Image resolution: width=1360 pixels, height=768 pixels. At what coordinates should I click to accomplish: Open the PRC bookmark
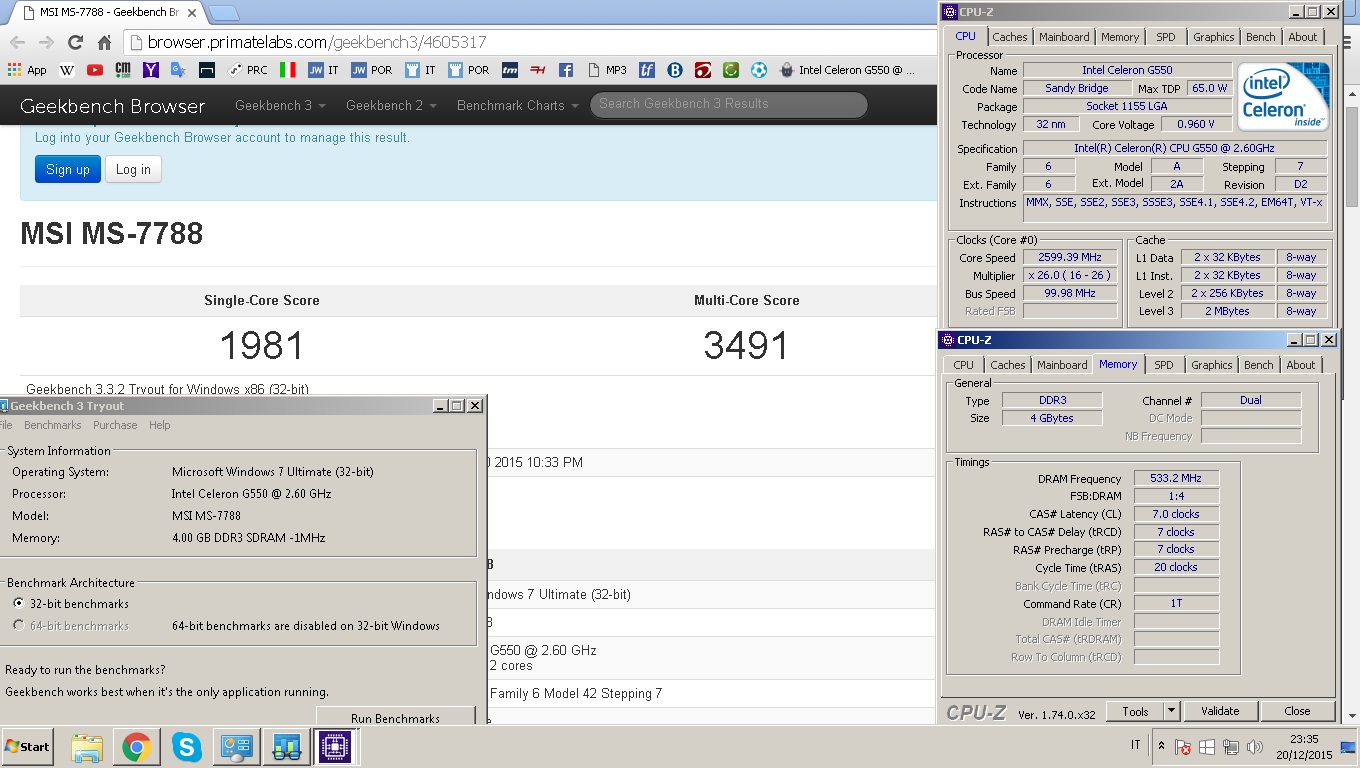(247, 70)
